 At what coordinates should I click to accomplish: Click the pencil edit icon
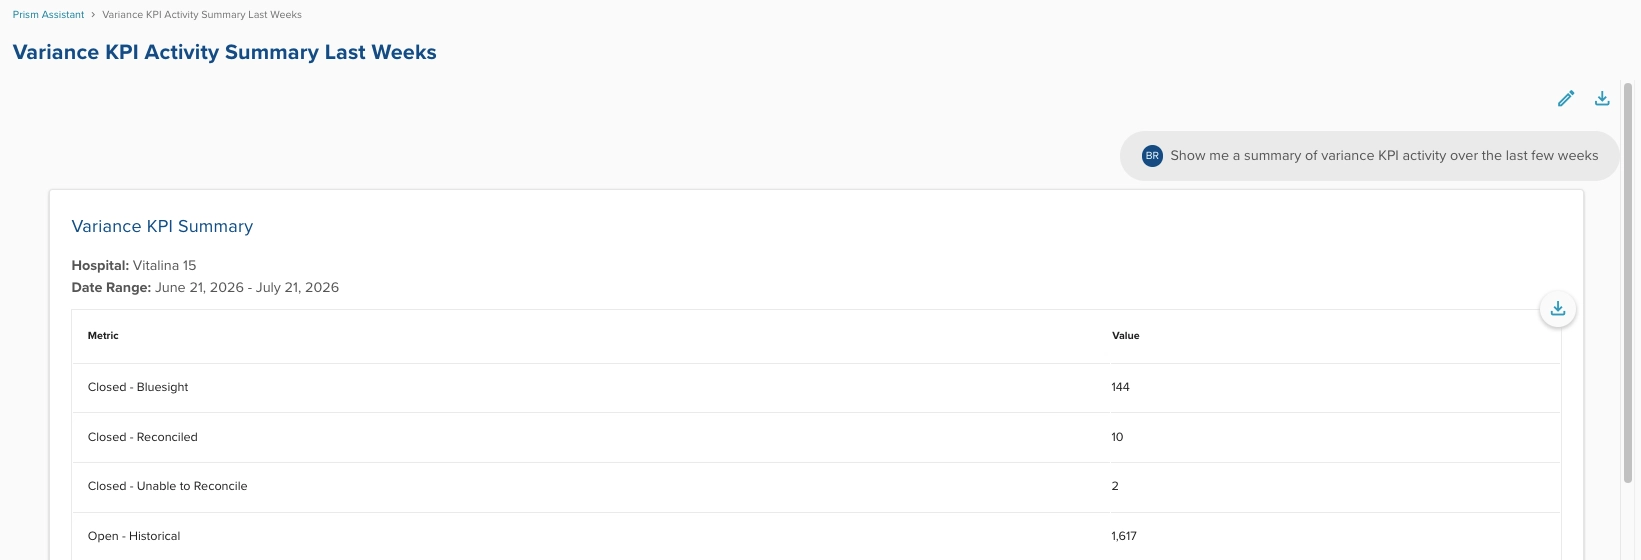point(1566,98)
